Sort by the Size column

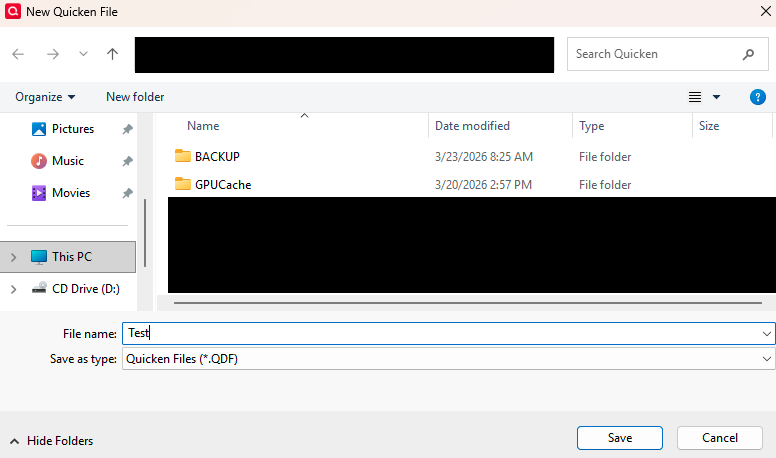(x=709, y=126)
